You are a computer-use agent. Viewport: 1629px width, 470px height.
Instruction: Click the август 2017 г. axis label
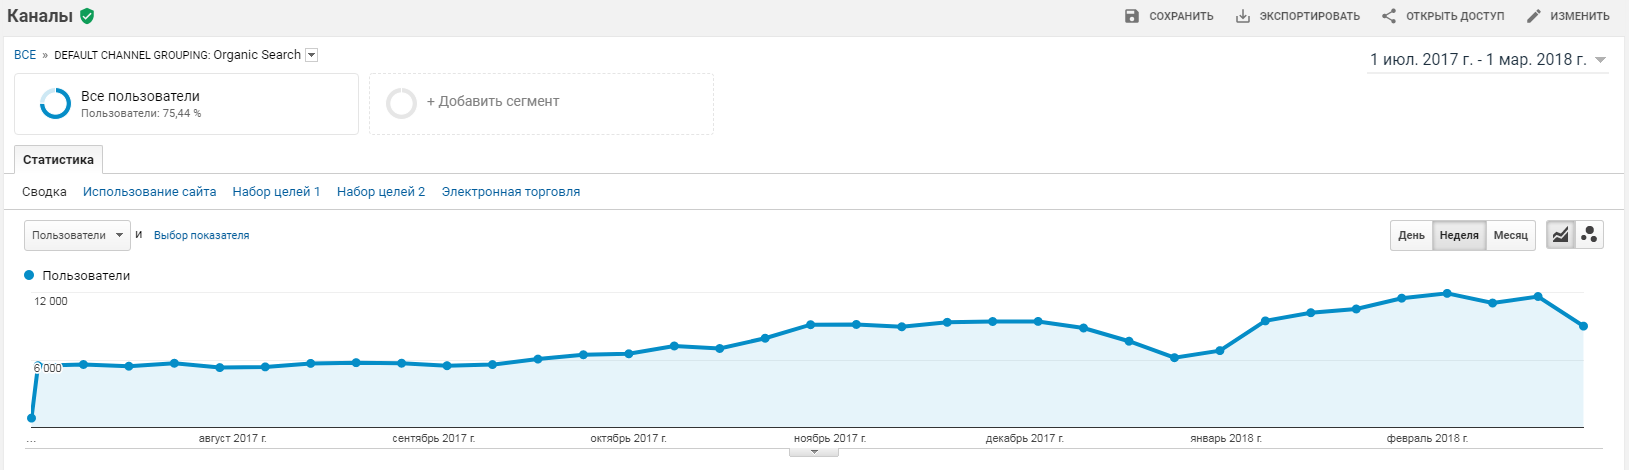[232, 439]
